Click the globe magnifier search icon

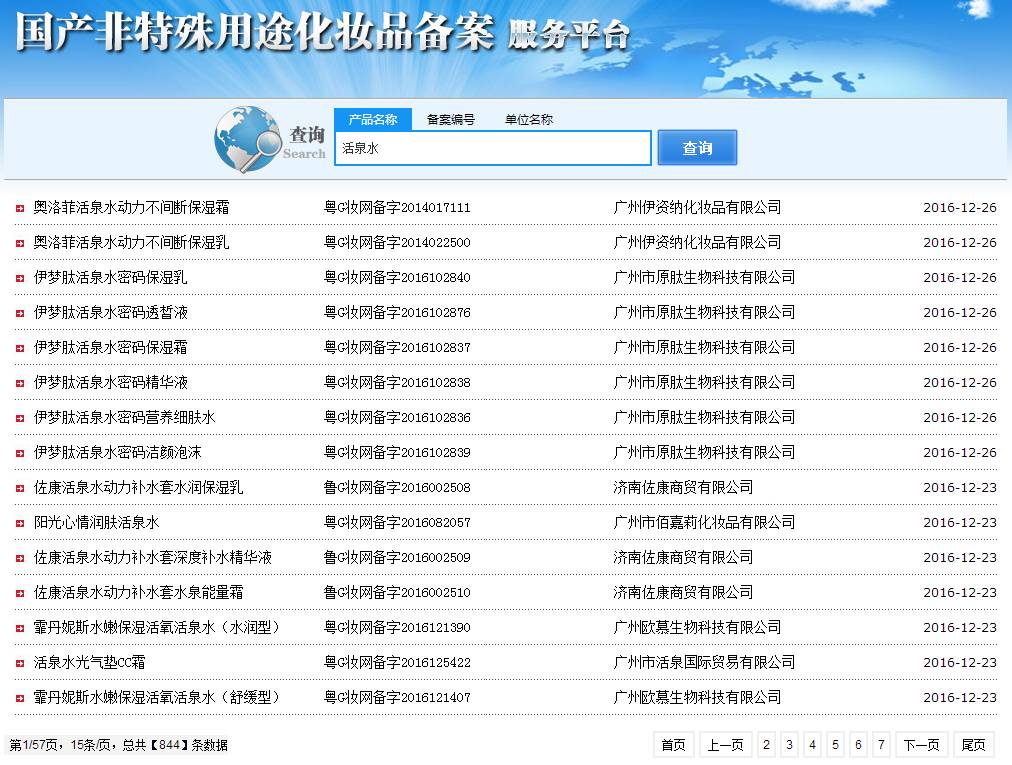[x=246, y=139]
